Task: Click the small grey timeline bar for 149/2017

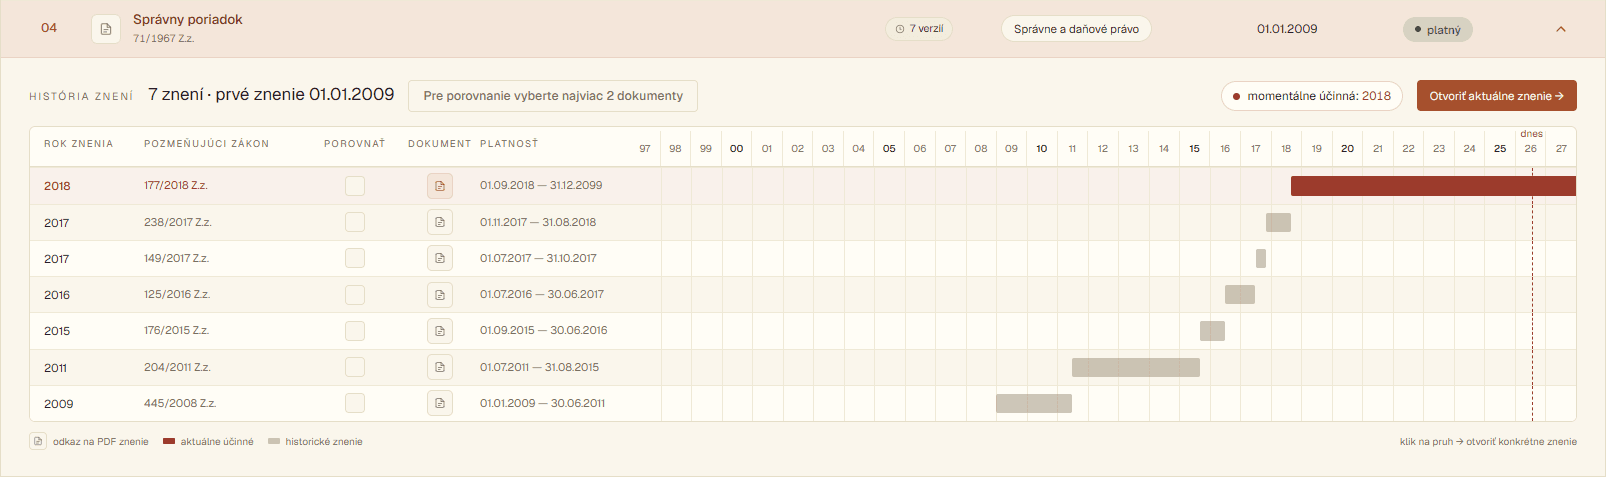Action: [1261, 258]
